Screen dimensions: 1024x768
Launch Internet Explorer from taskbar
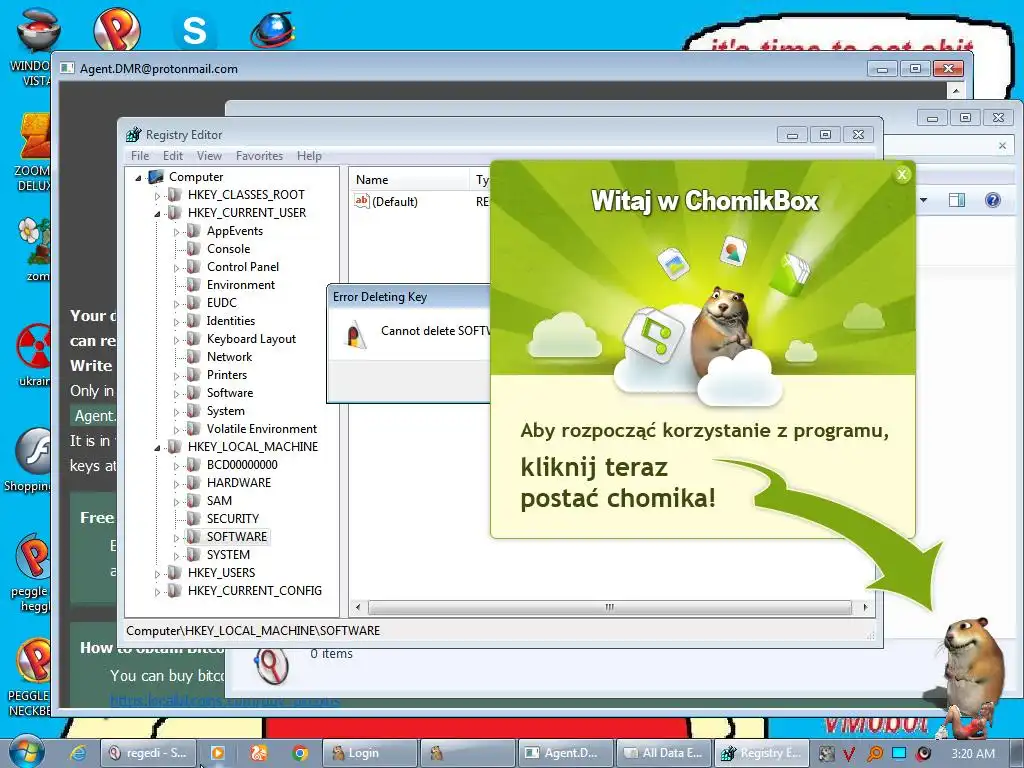coord(78,753)
